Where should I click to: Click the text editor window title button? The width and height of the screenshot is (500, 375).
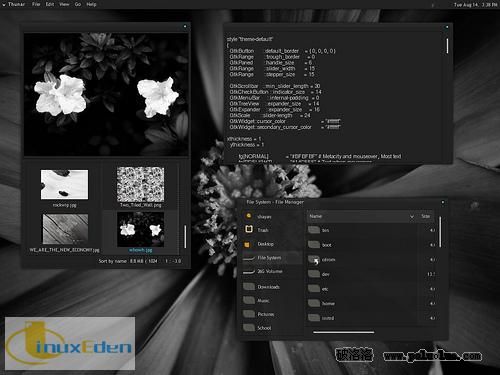[447, 27]
